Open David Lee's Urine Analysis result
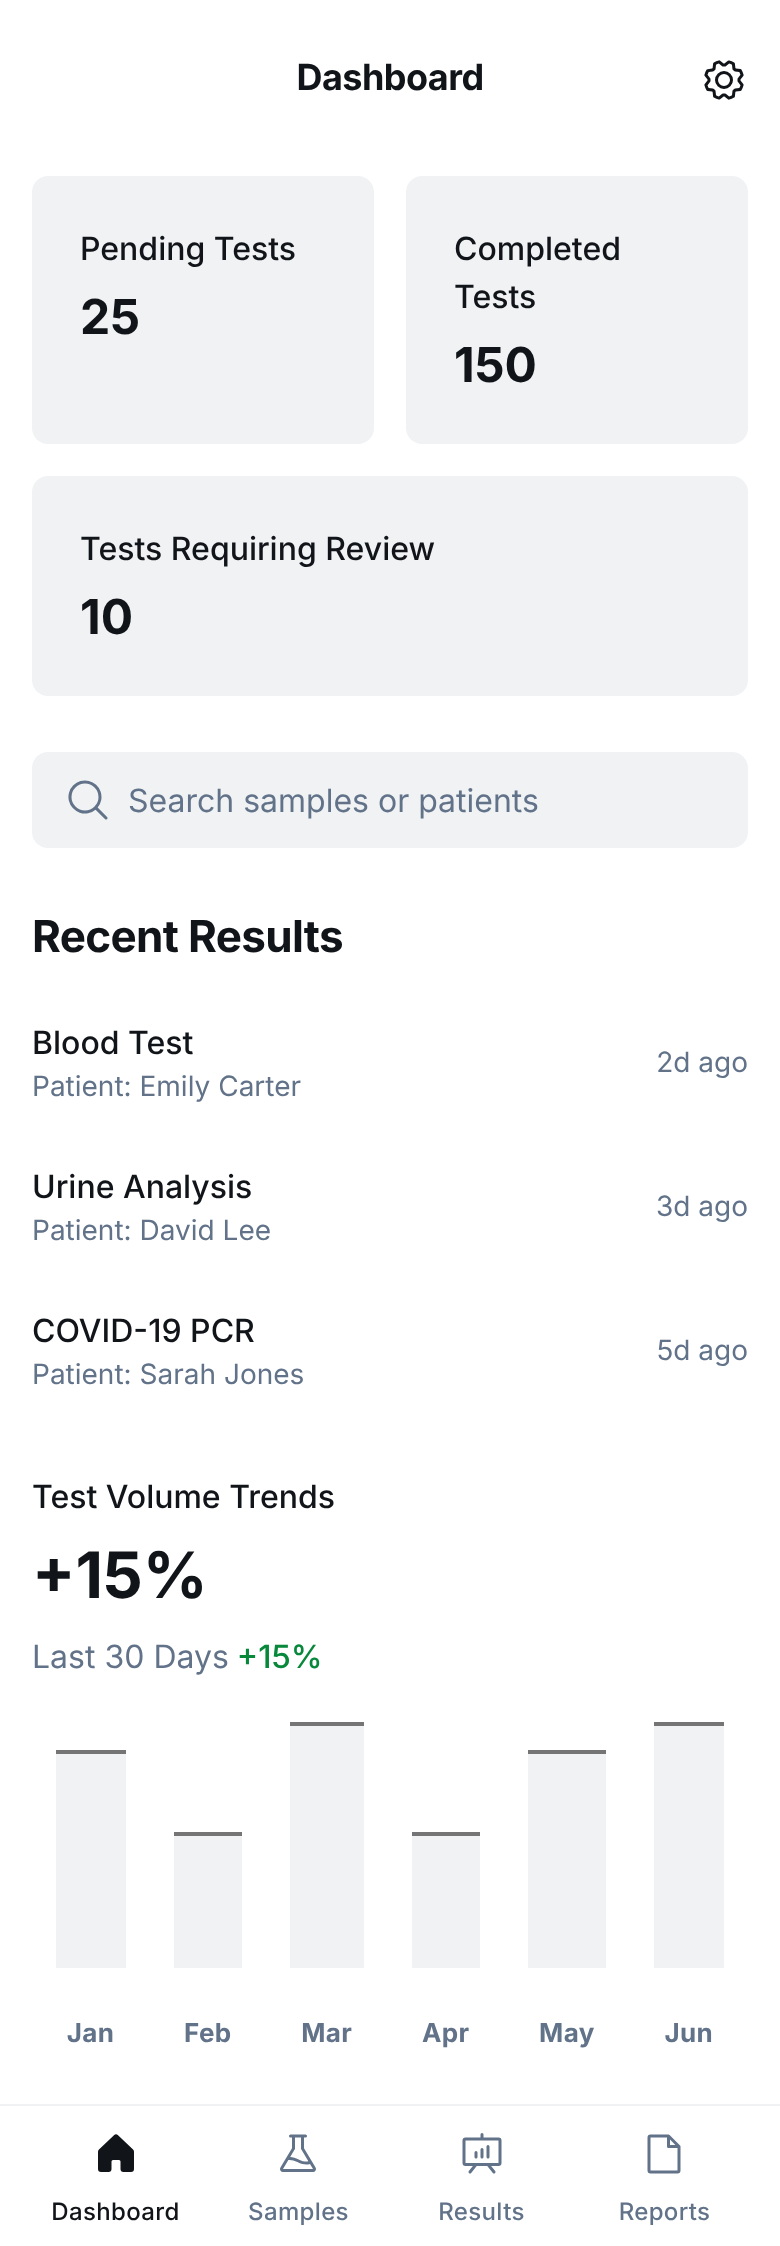Screen dimensions: 780x2246 [390, 1207]
